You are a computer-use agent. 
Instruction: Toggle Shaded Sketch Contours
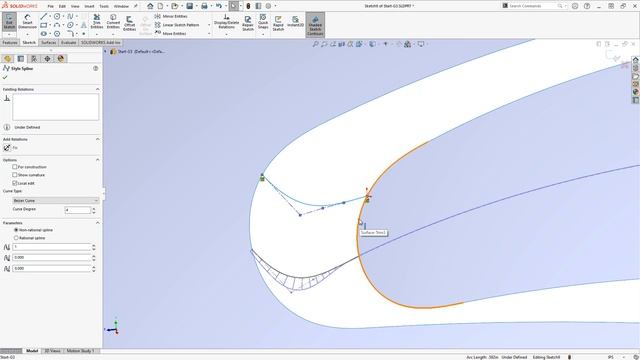[x=315, y=25]
